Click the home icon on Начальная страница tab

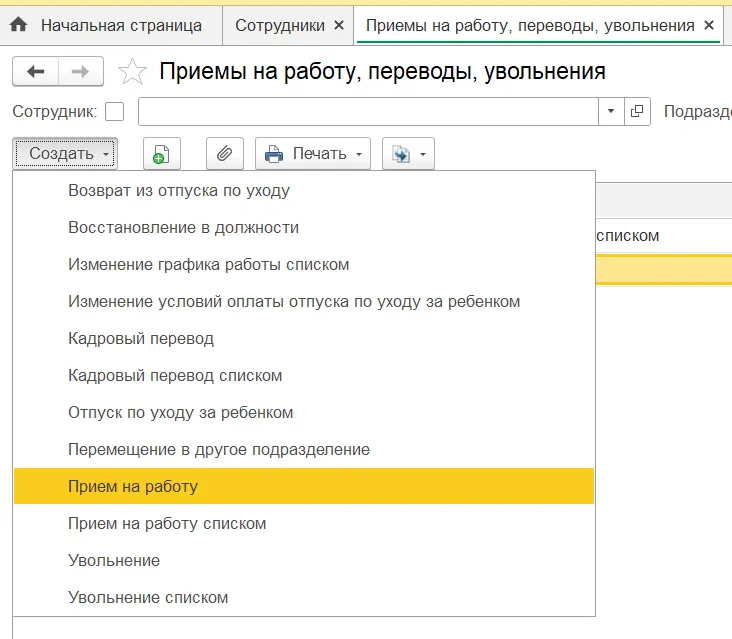[18, 25]
